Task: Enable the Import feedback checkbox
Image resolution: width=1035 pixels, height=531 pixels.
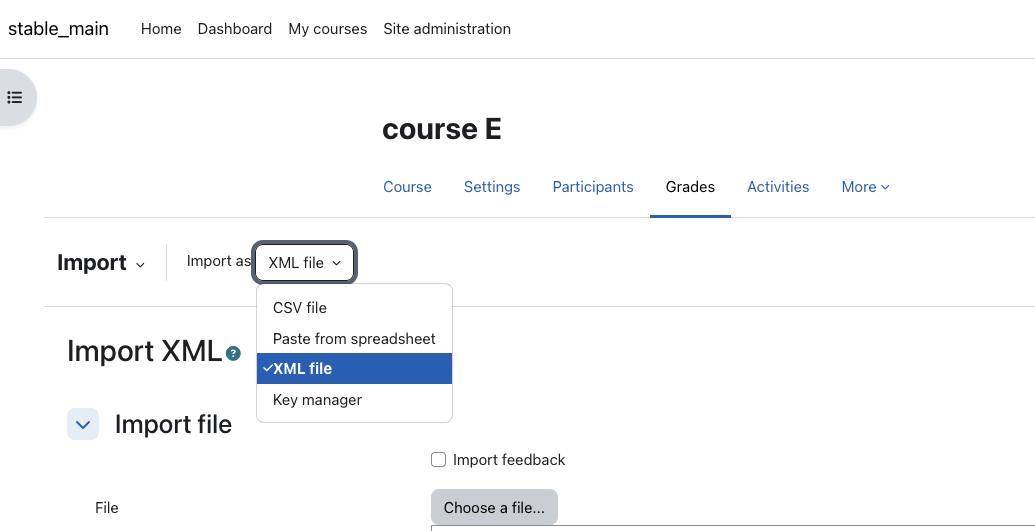Action: tap(438, 460)
